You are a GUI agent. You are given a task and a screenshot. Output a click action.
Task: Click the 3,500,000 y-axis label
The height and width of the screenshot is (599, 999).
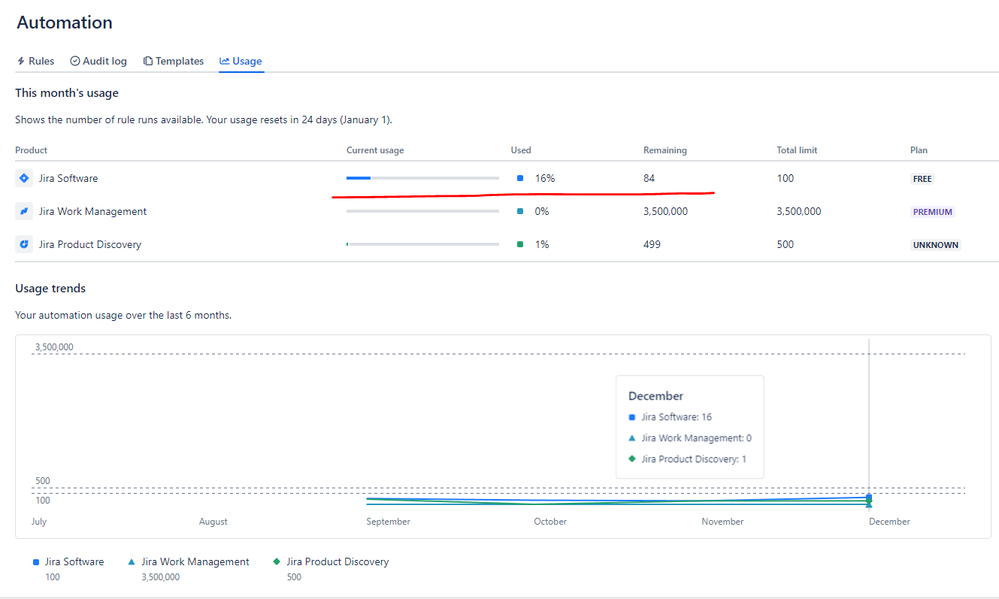(x=54, y=347)
